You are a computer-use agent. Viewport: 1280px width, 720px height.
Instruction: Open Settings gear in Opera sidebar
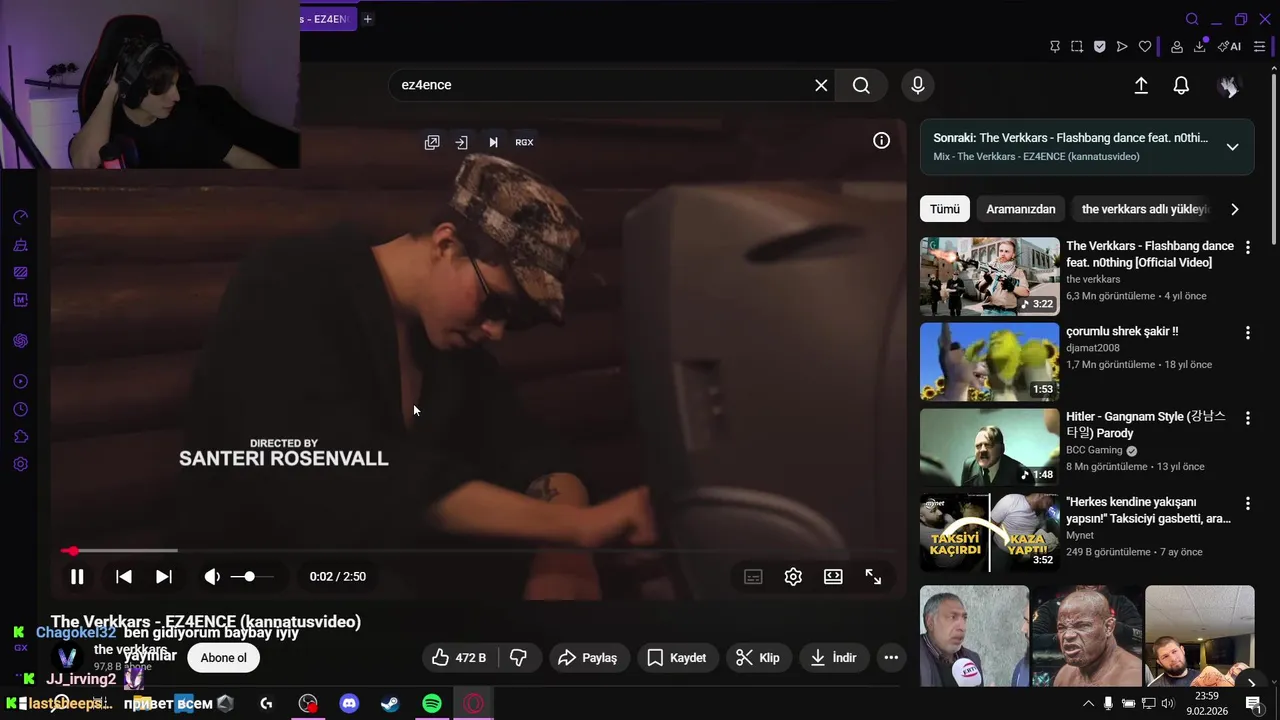20,464
